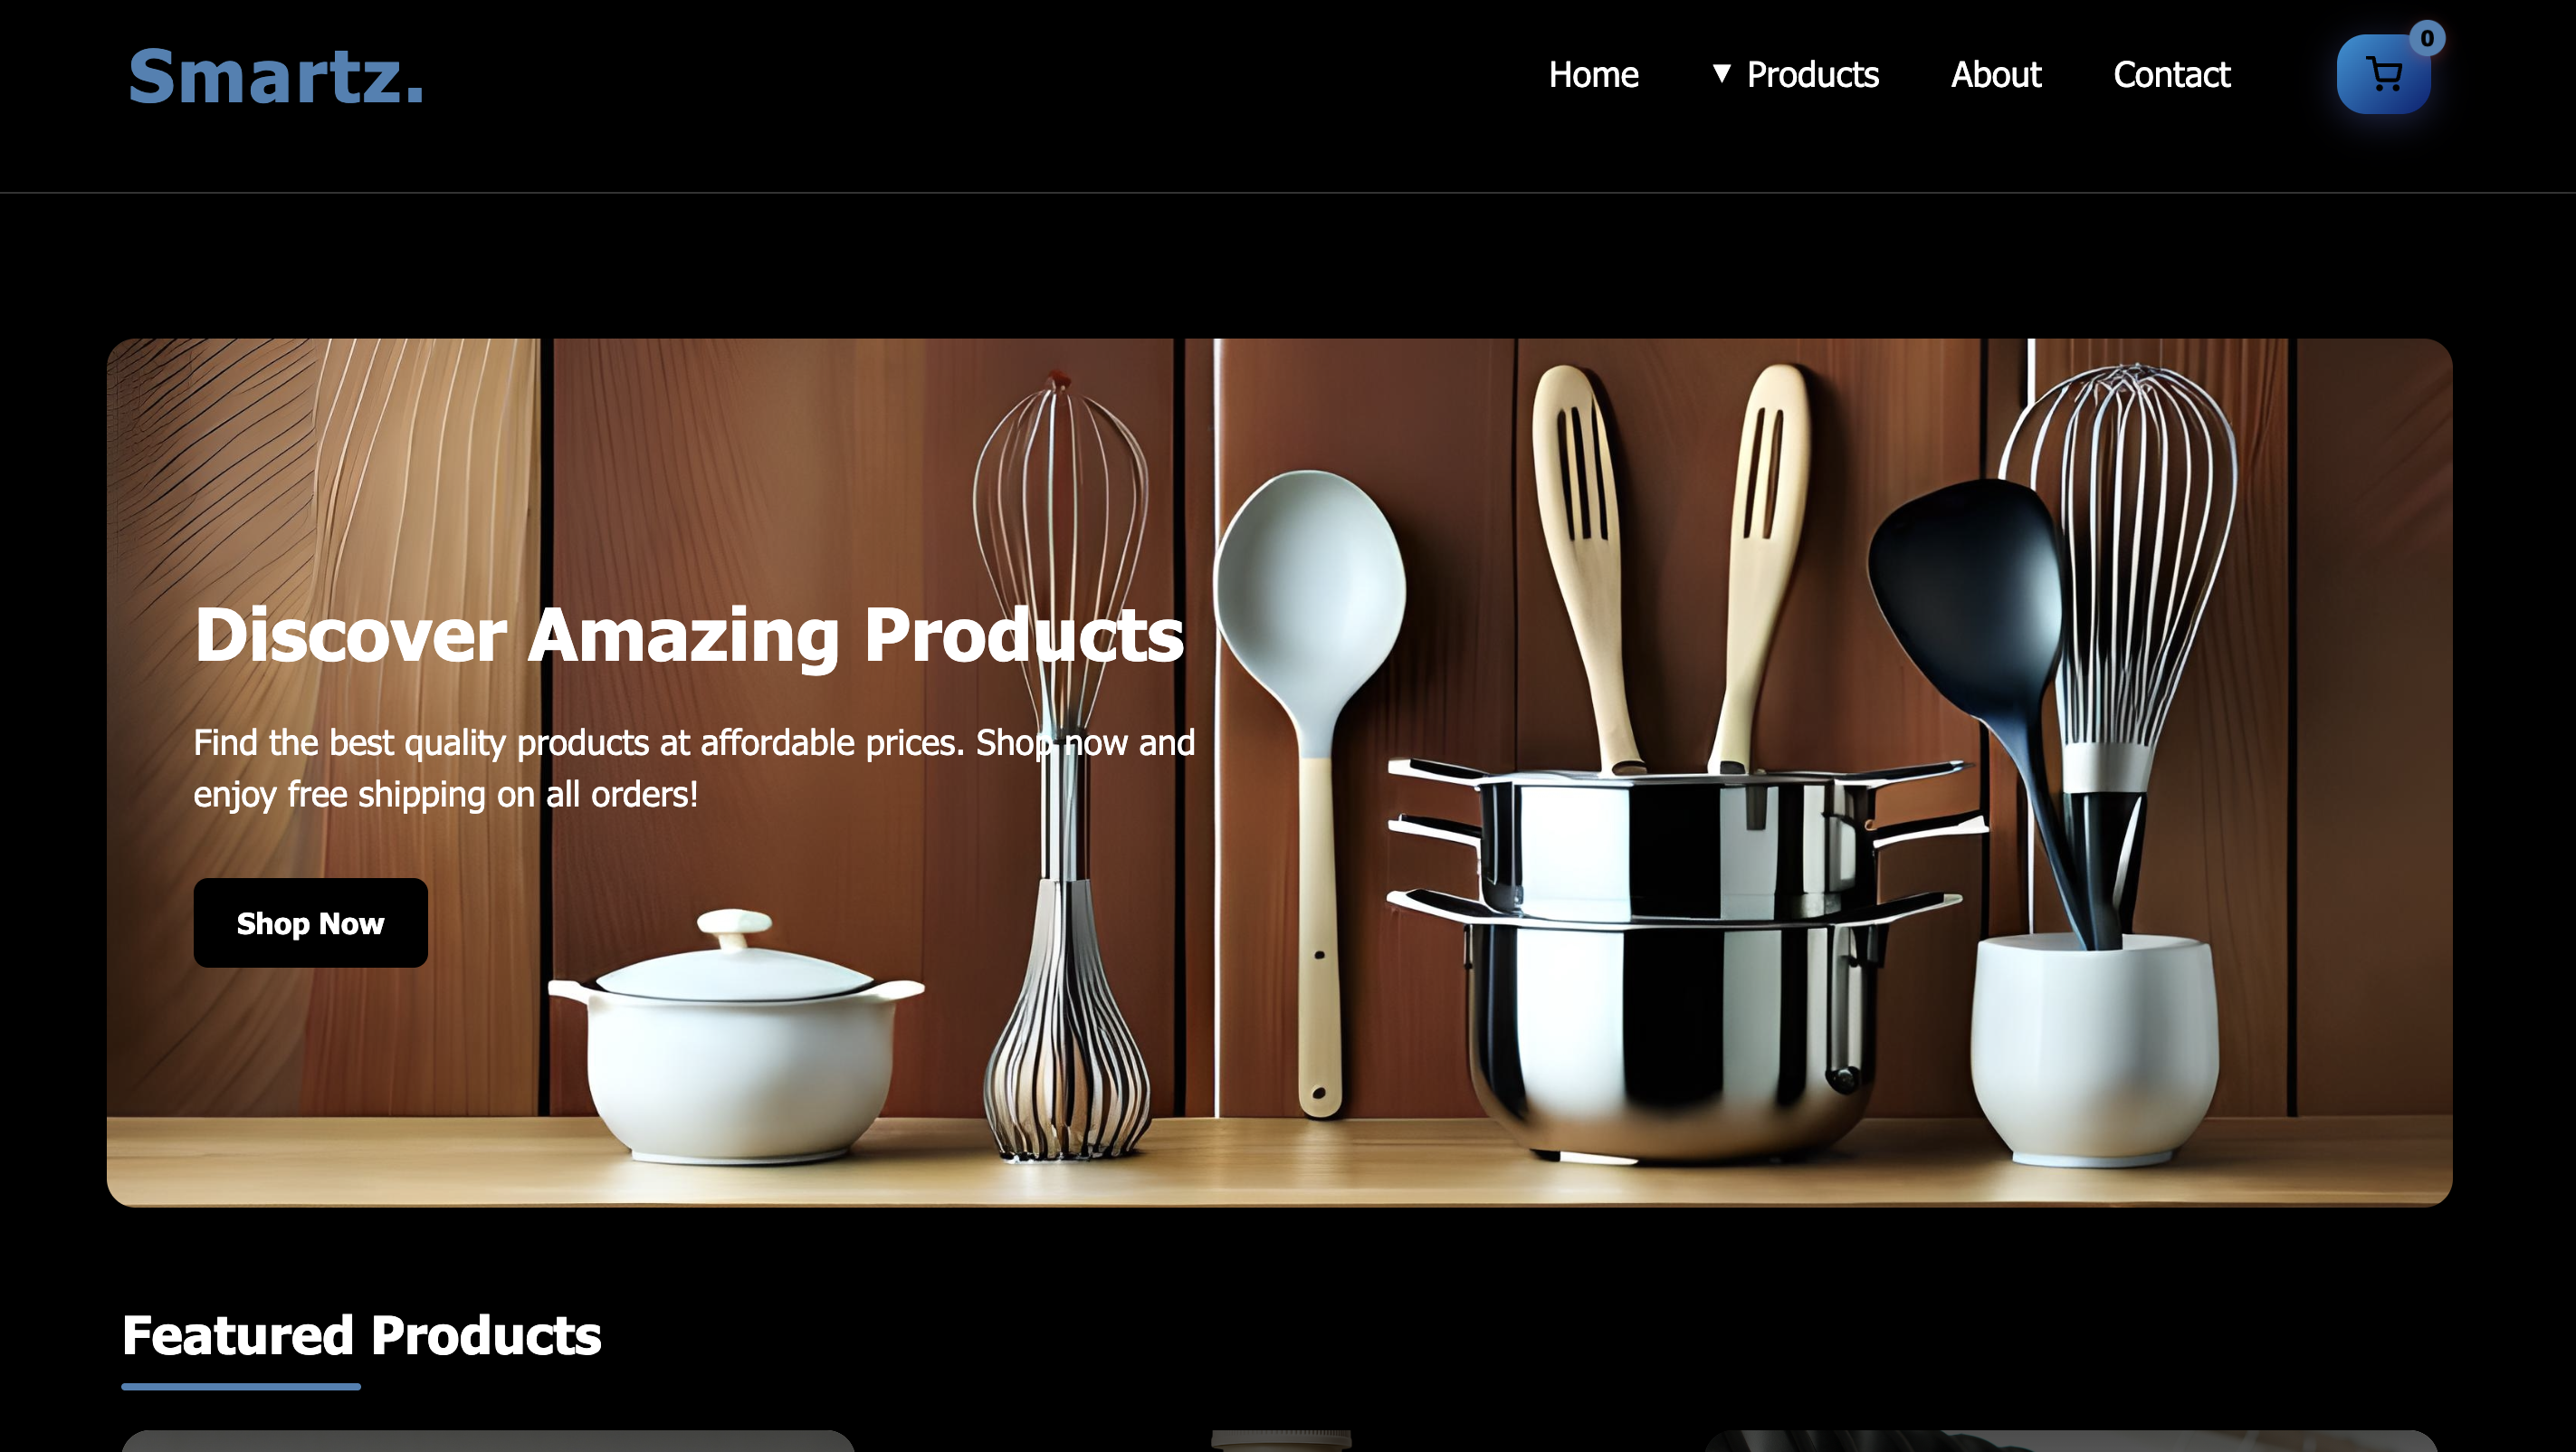Navigate to the About page
Viewport: 2576px width, 1452px height.
tap(1996, 74)
